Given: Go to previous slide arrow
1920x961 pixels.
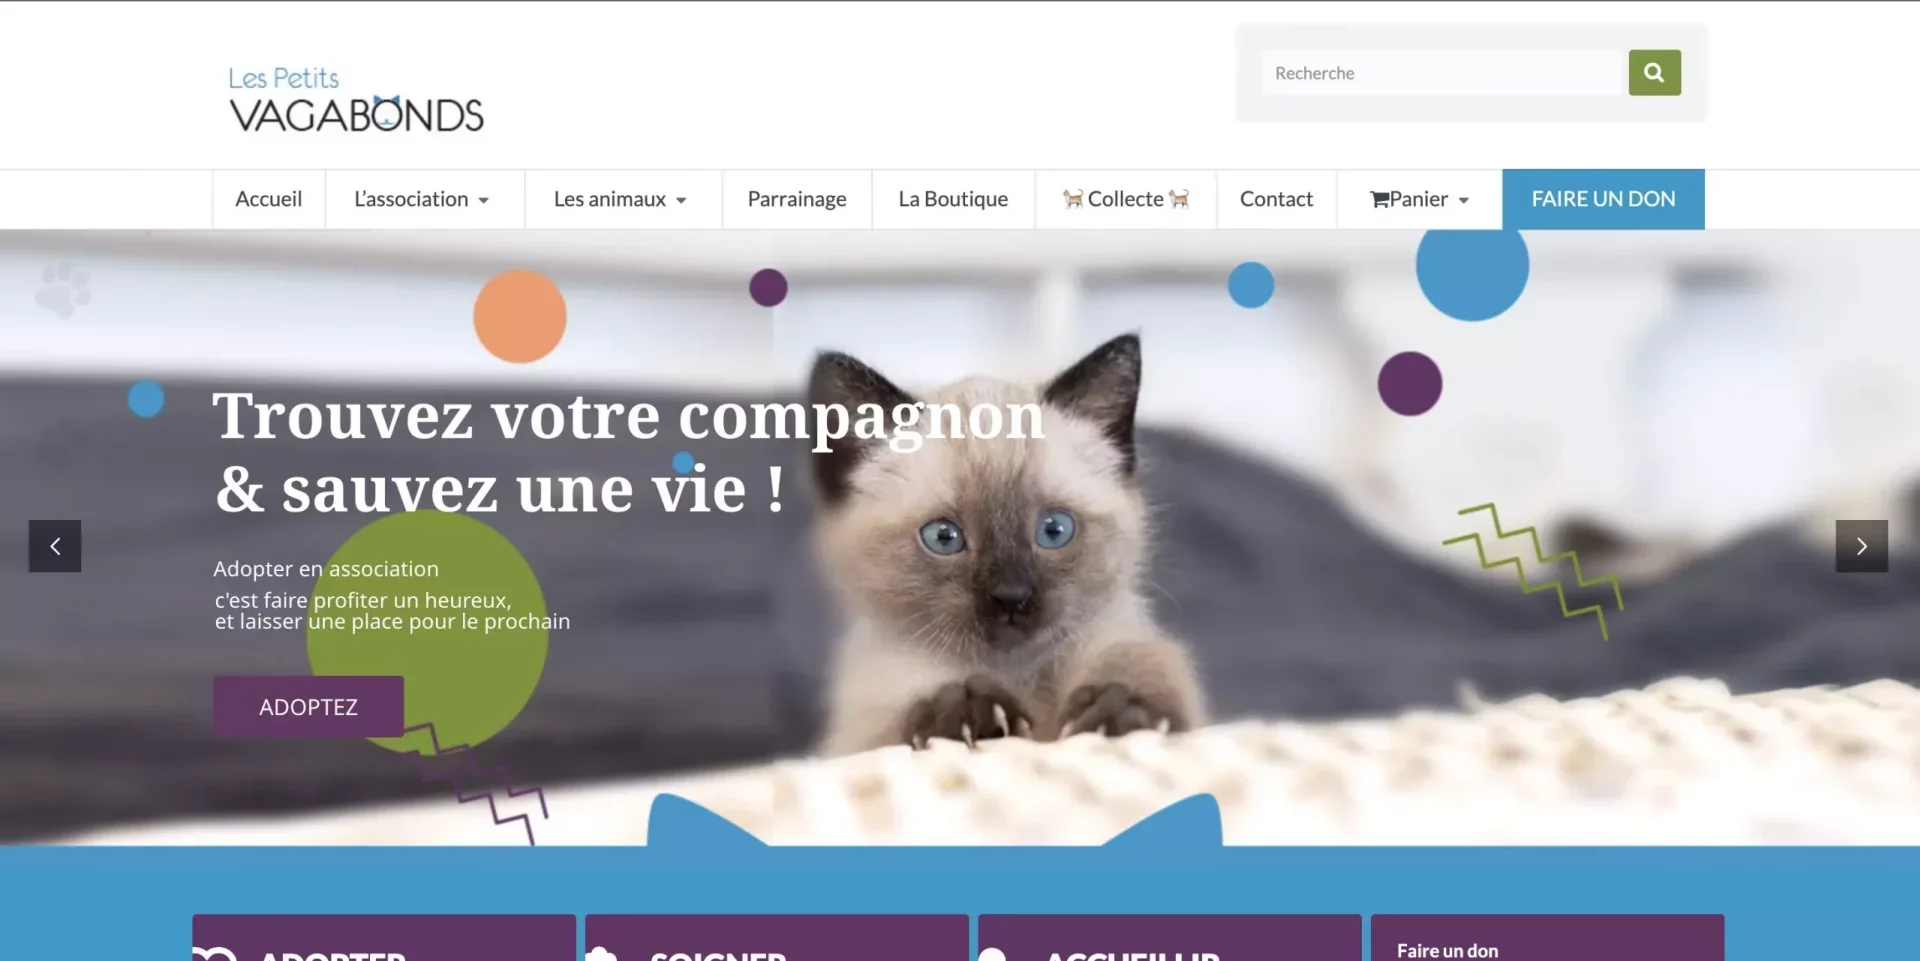Looking at the screenshot, I should [x=55, y=546].
